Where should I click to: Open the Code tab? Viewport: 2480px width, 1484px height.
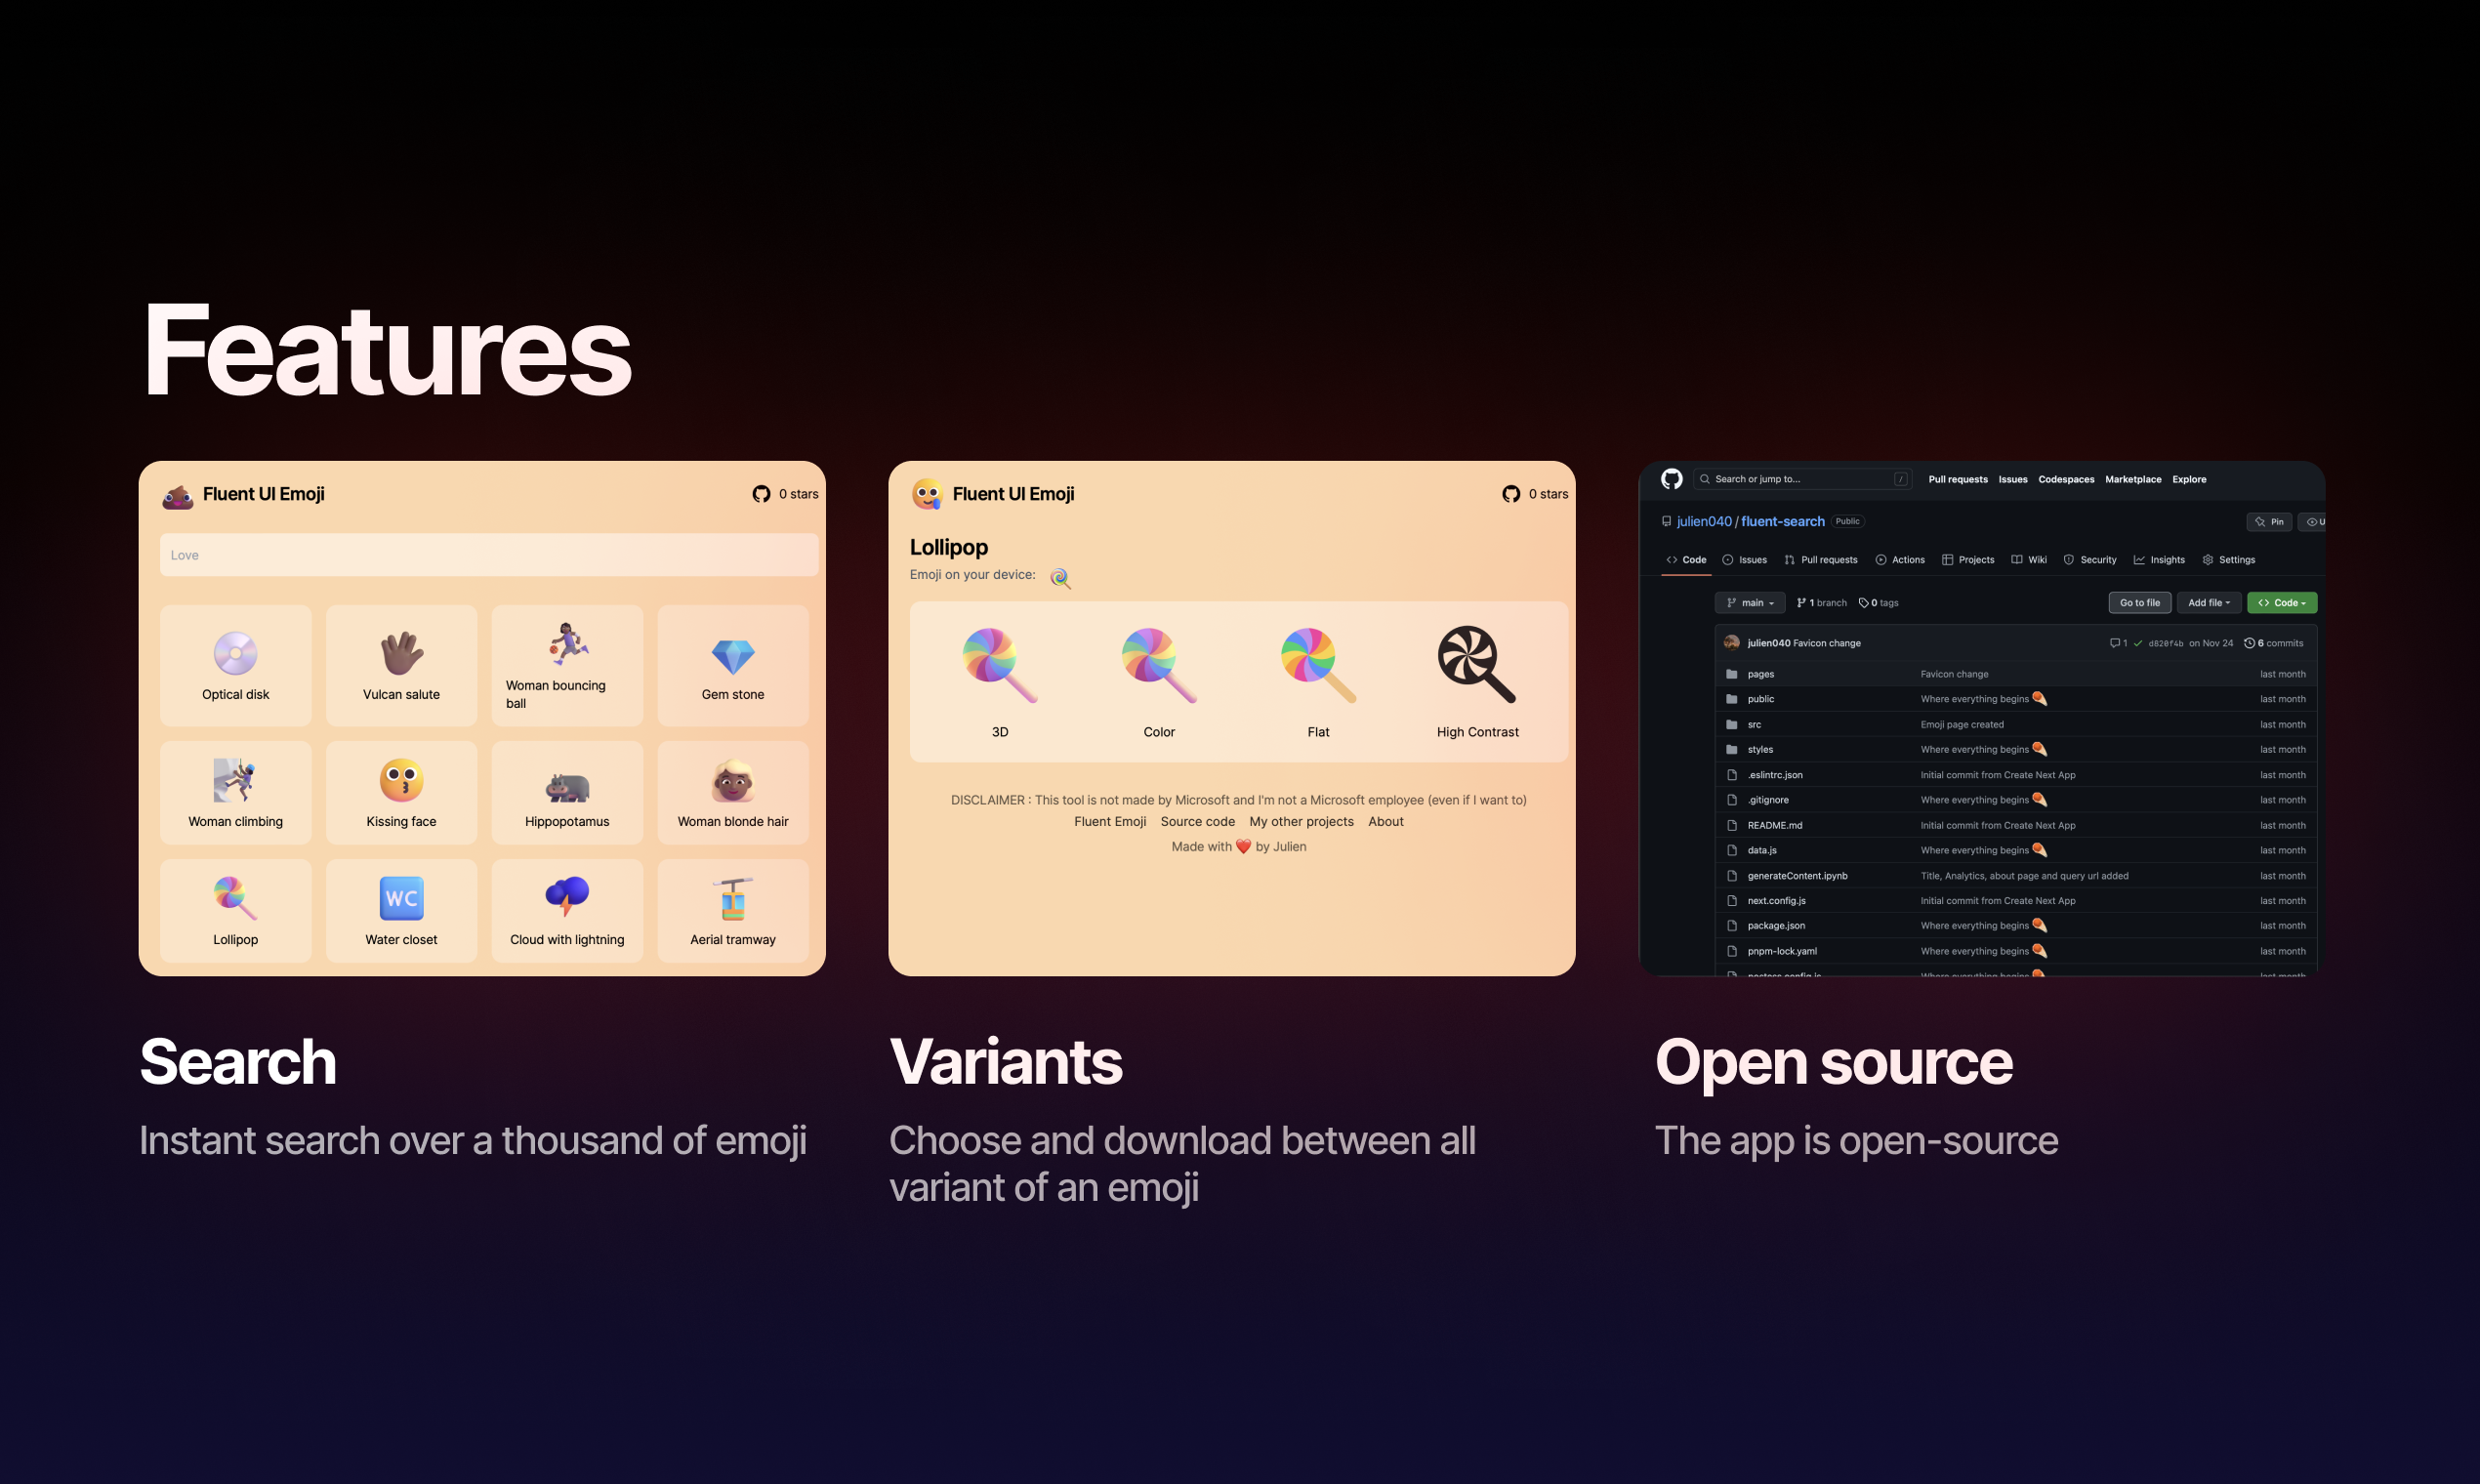[1686, 560]
